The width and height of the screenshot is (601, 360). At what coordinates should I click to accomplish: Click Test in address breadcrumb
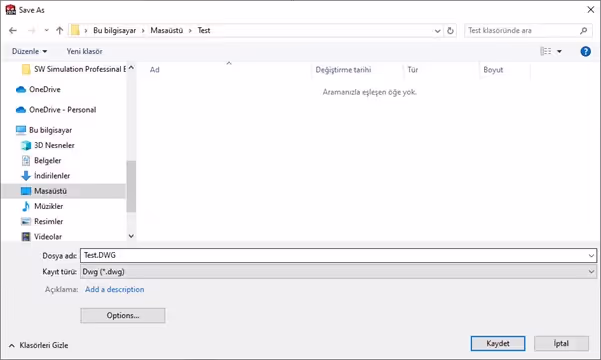[x=204, y=30]
